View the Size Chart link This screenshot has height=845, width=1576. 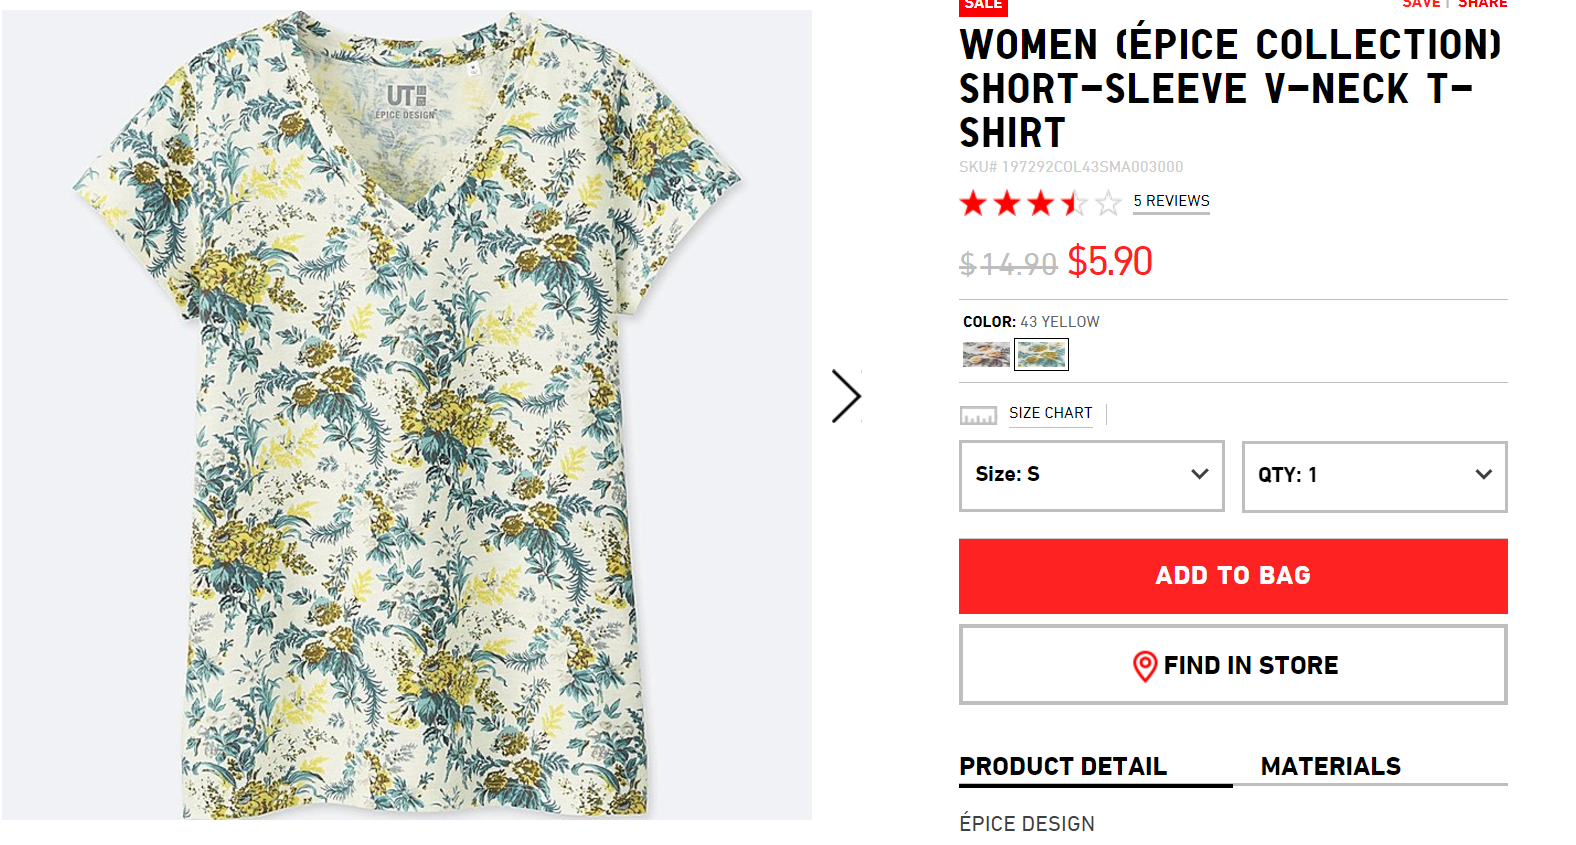[1050, 413]
